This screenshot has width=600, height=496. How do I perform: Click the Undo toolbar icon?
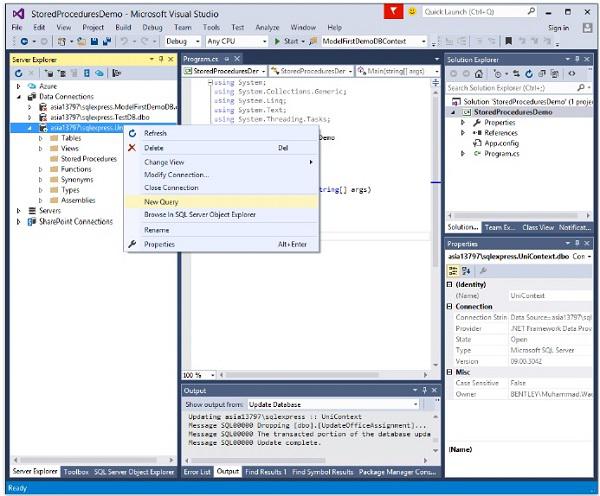pos(124,41)
